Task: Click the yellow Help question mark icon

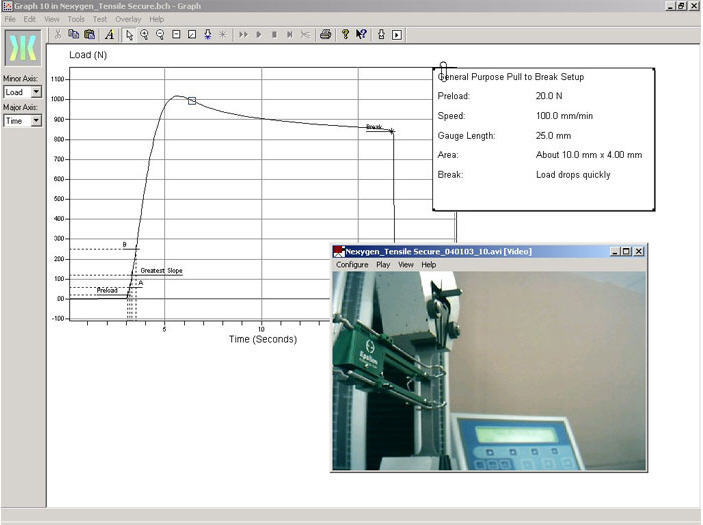Action: tap(345, 35)
